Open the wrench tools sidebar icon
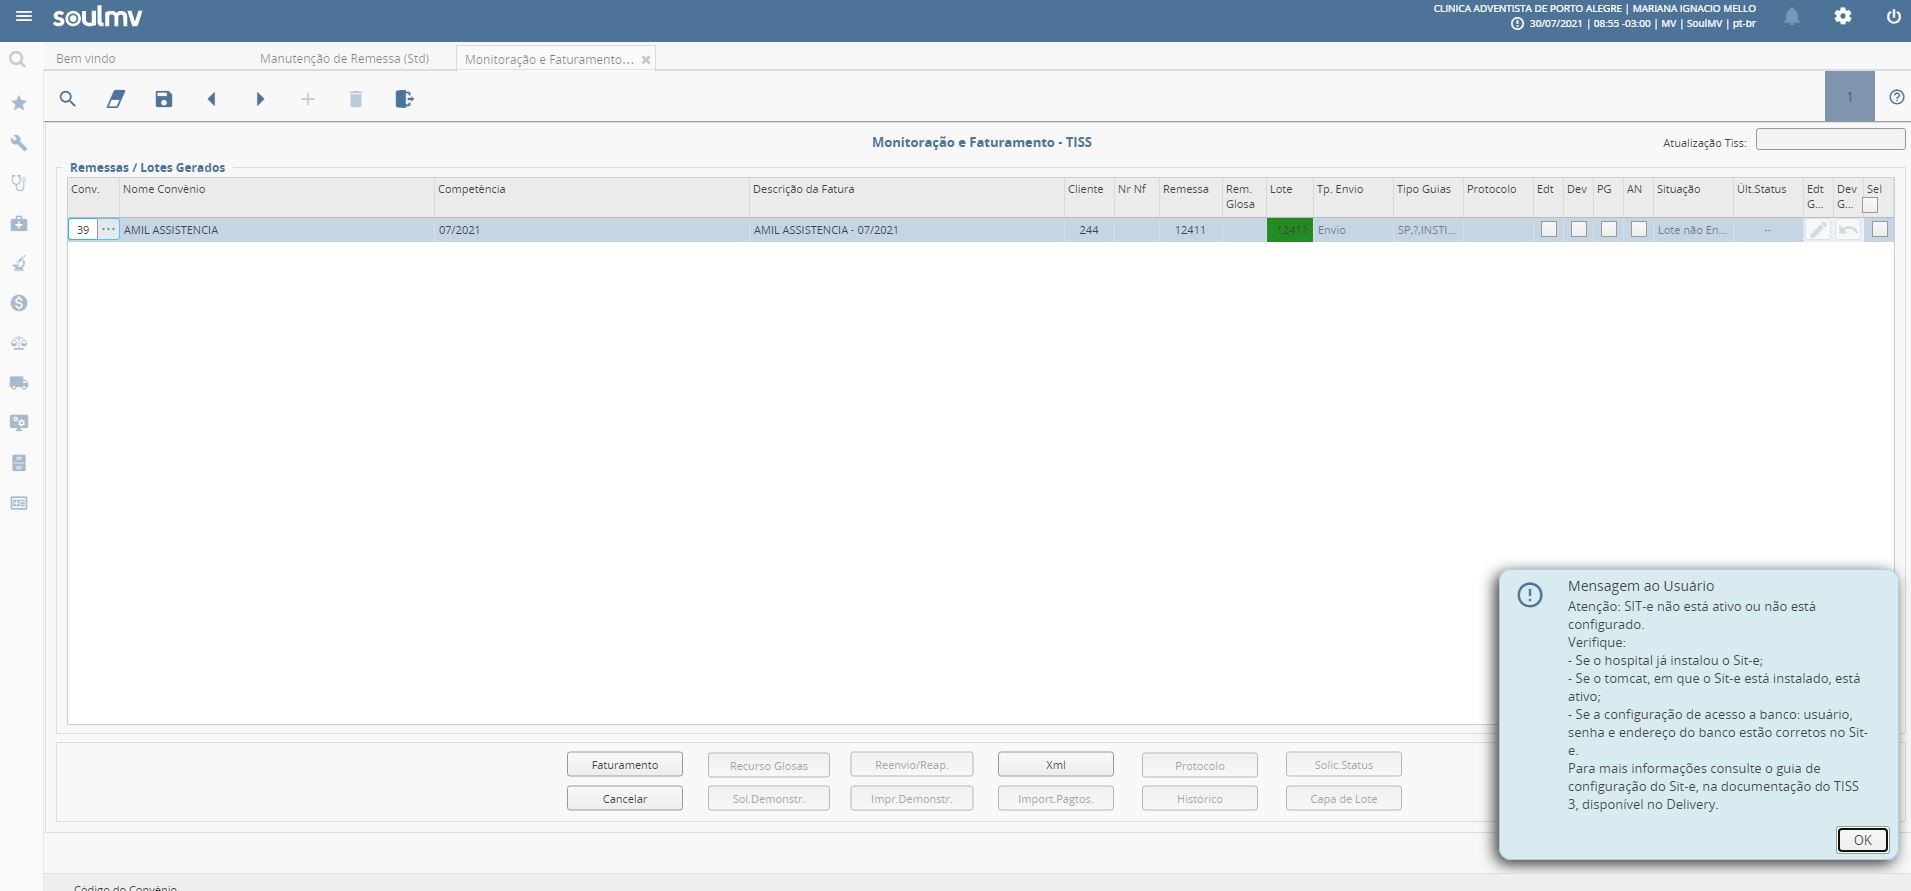 point(18,143)
